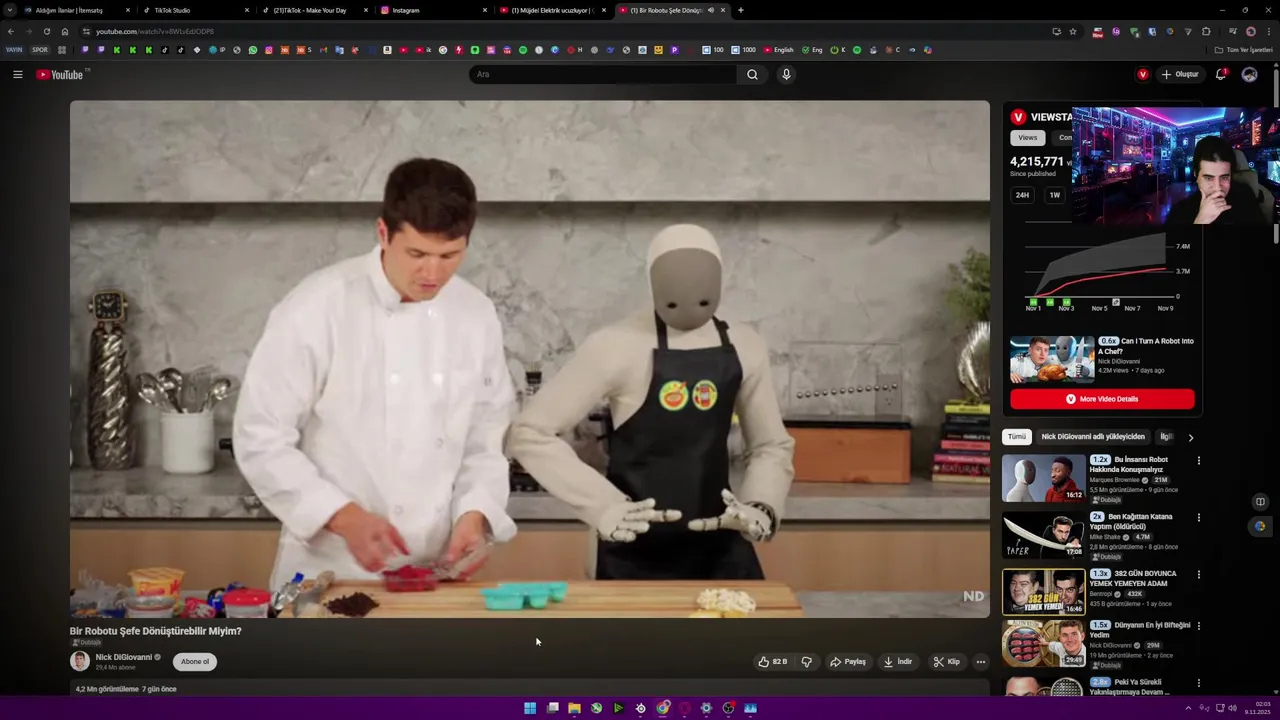
Task: Create a clip with 'Klip' button
Action: tap(946, 661)
